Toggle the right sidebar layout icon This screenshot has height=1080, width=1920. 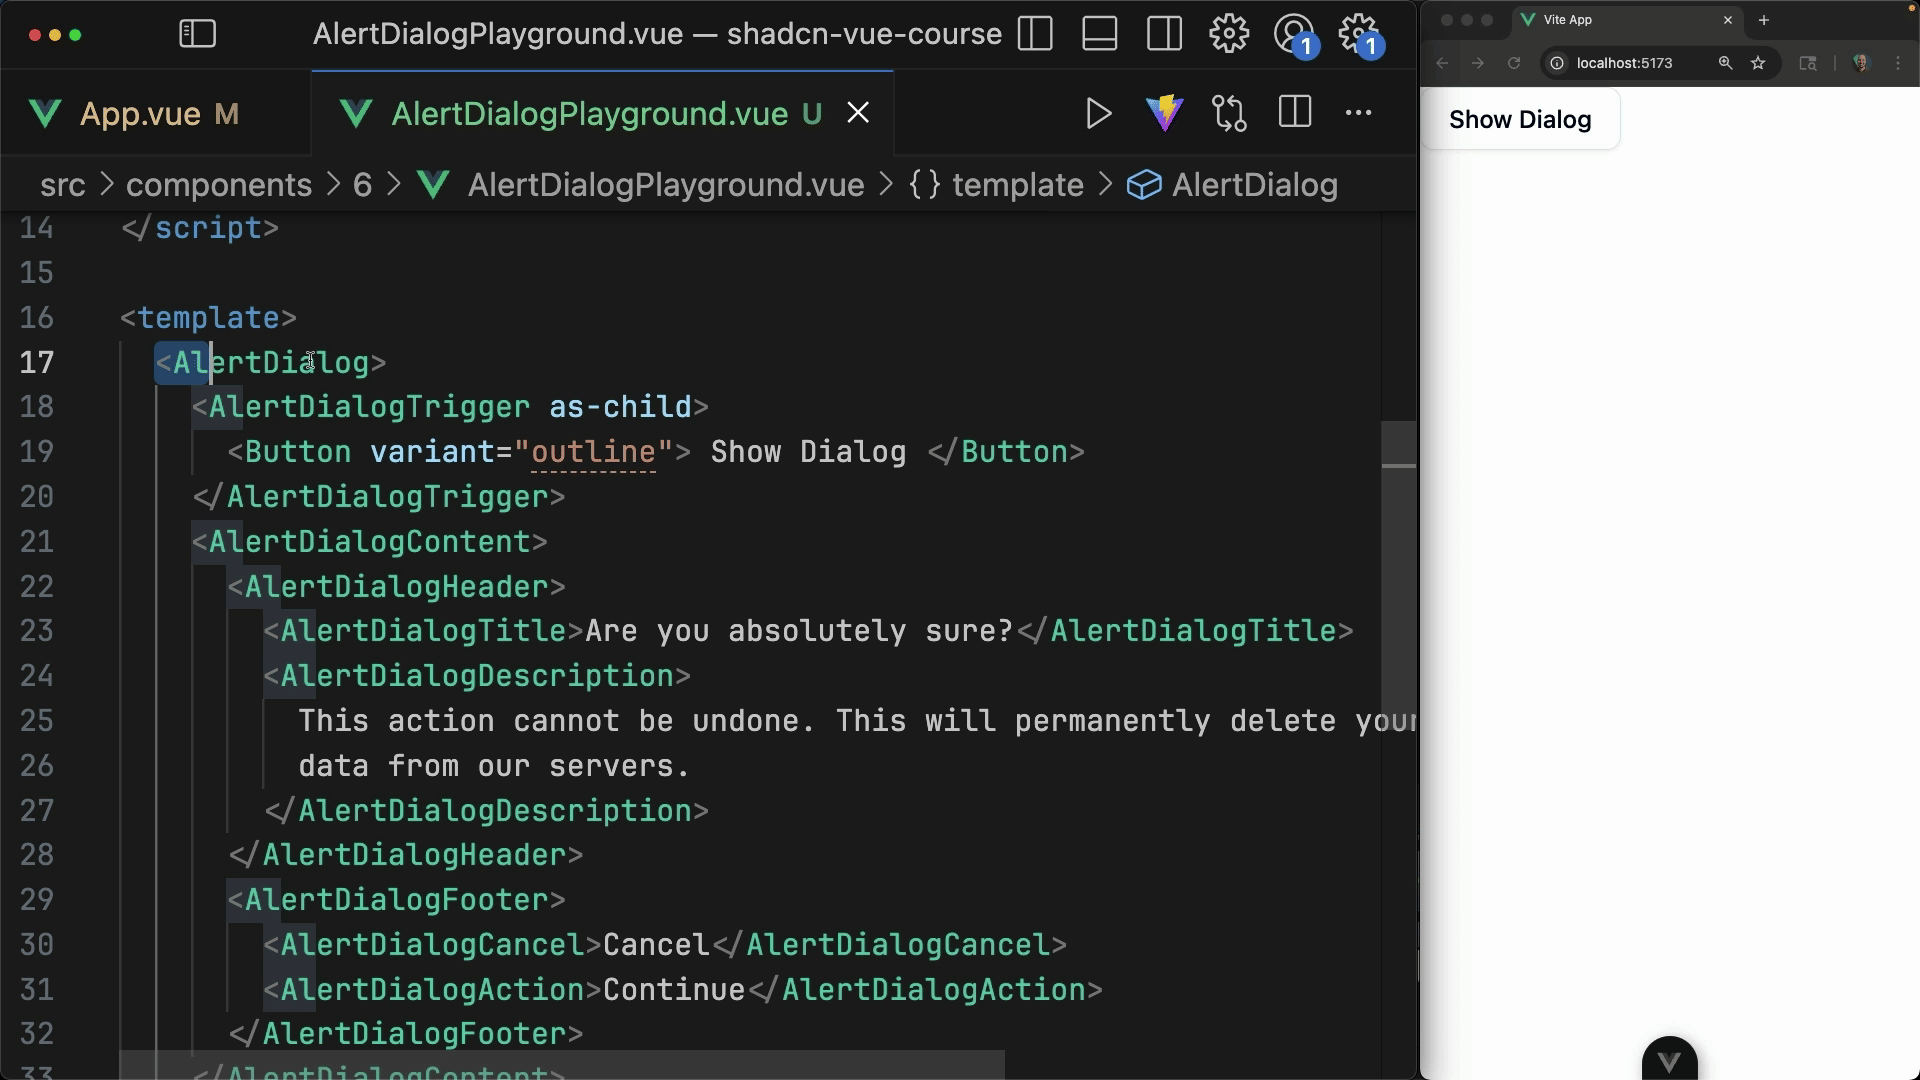[1165, 34]
